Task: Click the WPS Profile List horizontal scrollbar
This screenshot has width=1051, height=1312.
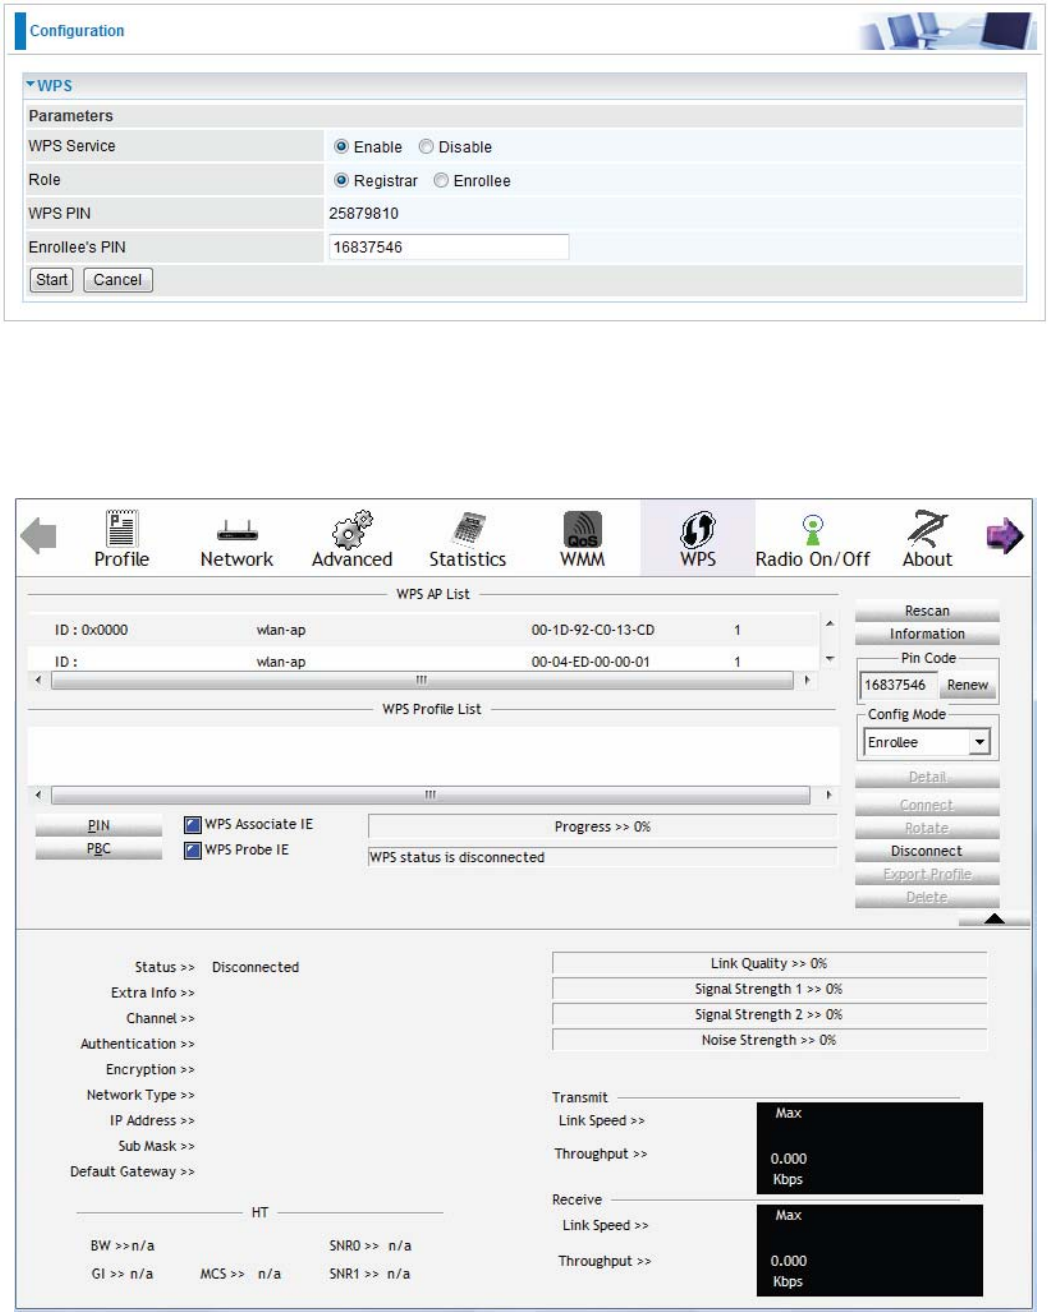Action: (431, 796)
